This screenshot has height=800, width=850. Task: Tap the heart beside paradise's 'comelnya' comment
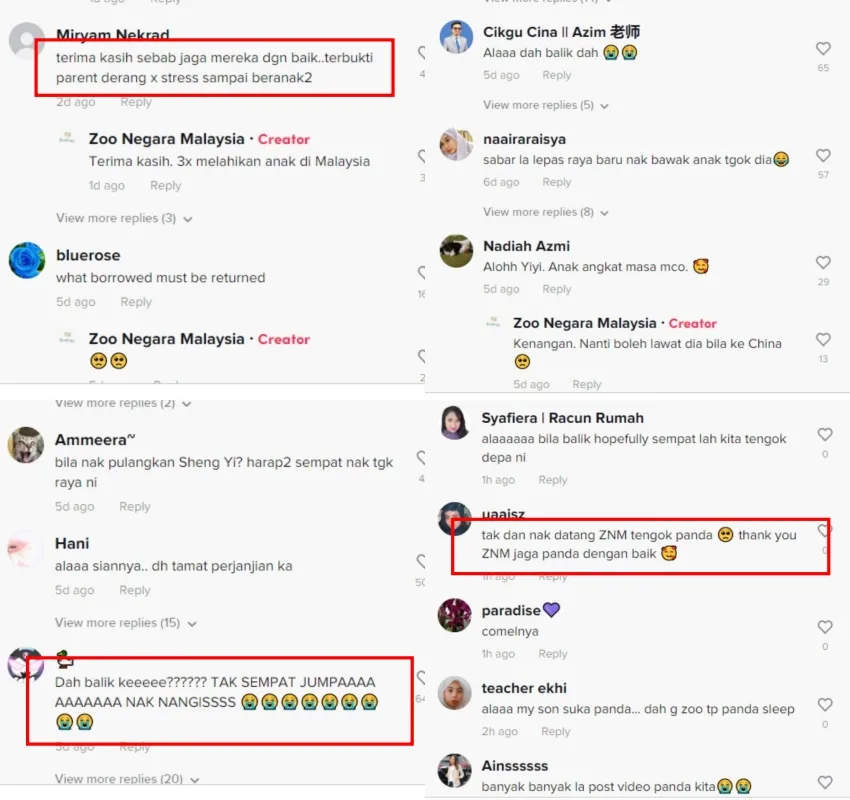[x=825, y=627]
